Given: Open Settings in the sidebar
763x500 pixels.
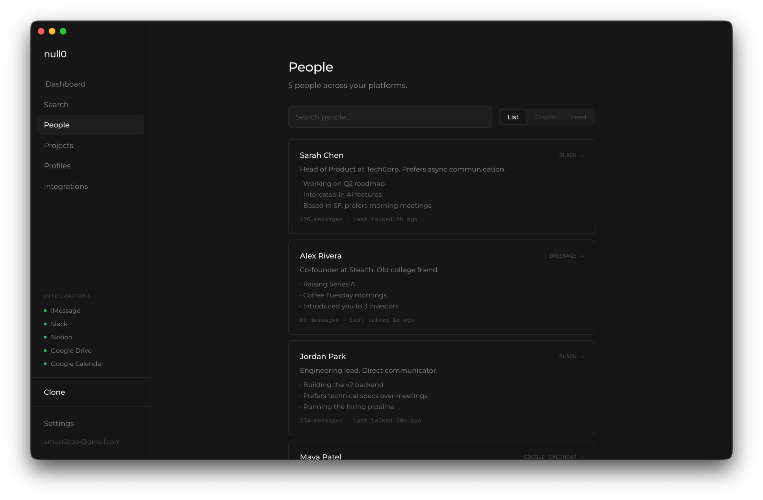Looking at the screenshot, I should click(x=59, y=423).
